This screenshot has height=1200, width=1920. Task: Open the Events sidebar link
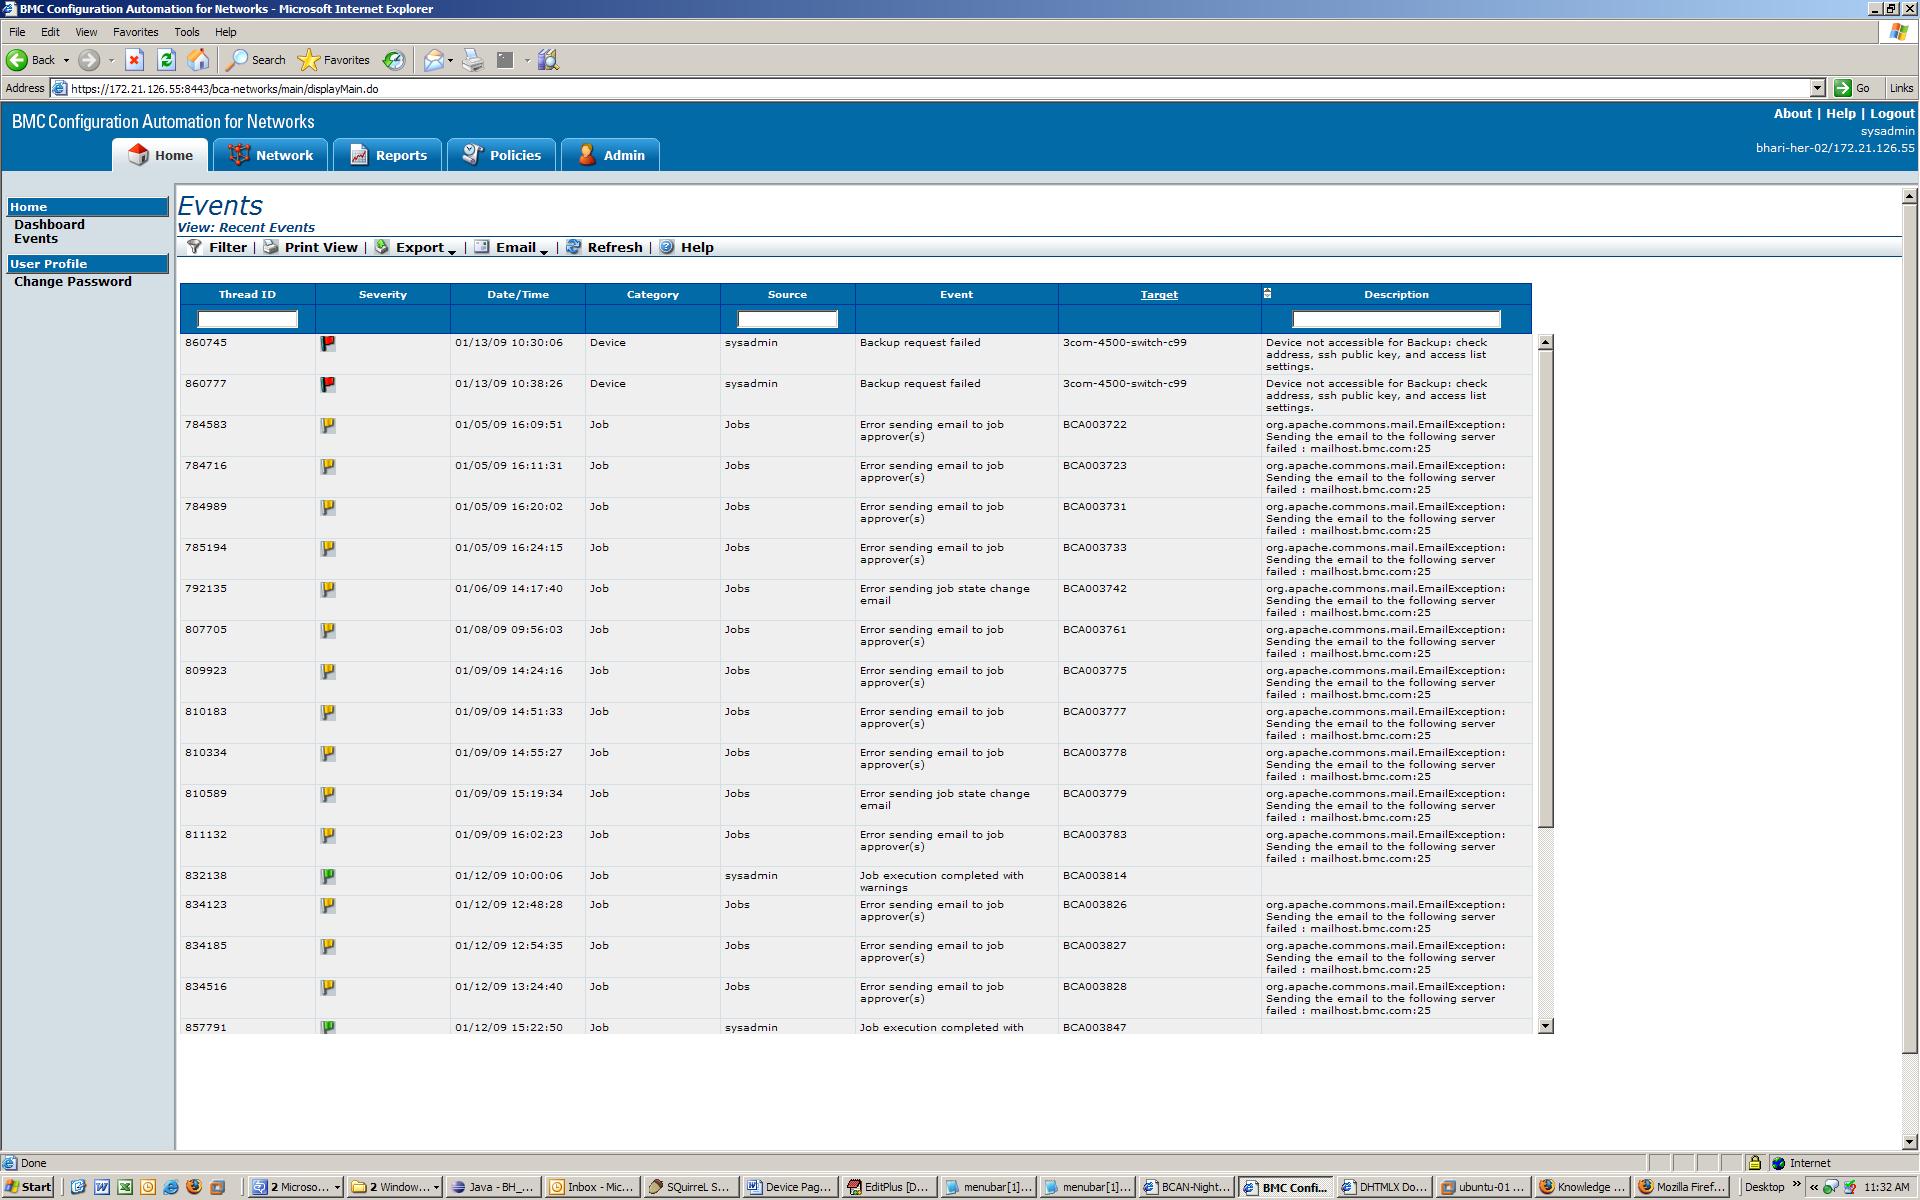36,238
